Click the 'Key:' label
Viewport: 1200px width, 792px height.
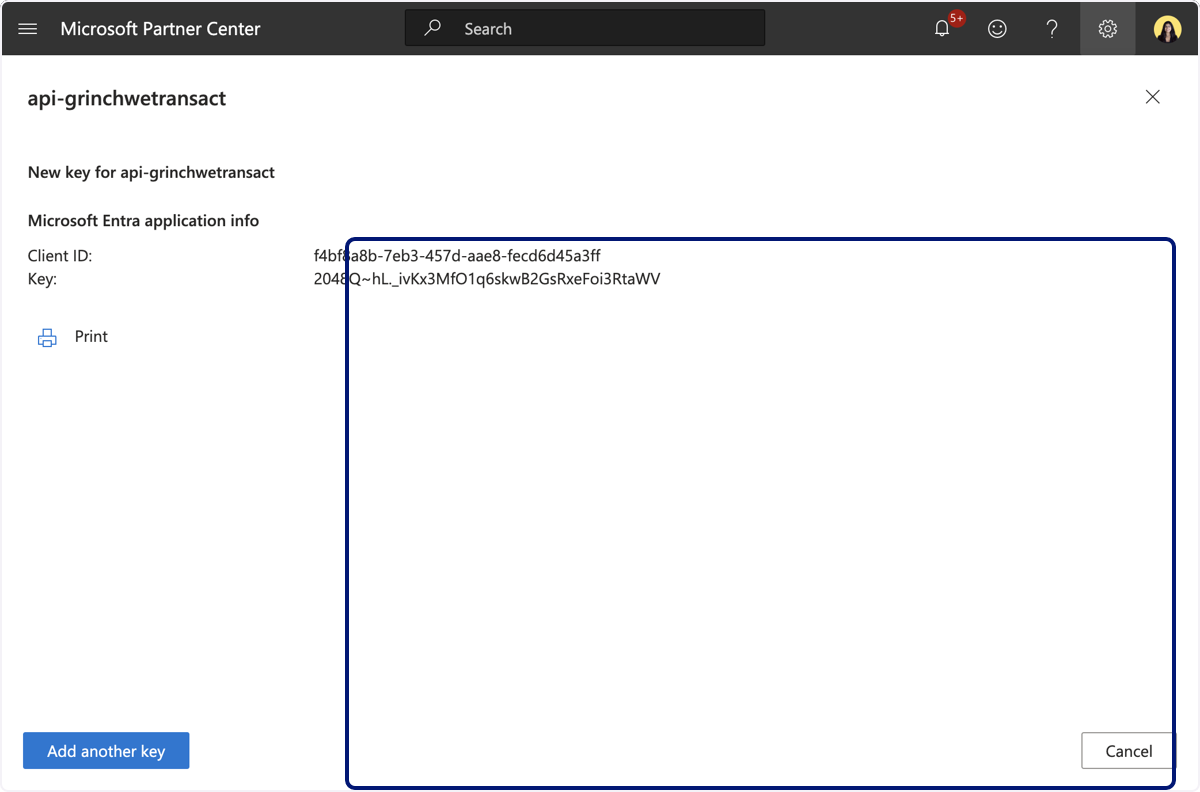42,279
